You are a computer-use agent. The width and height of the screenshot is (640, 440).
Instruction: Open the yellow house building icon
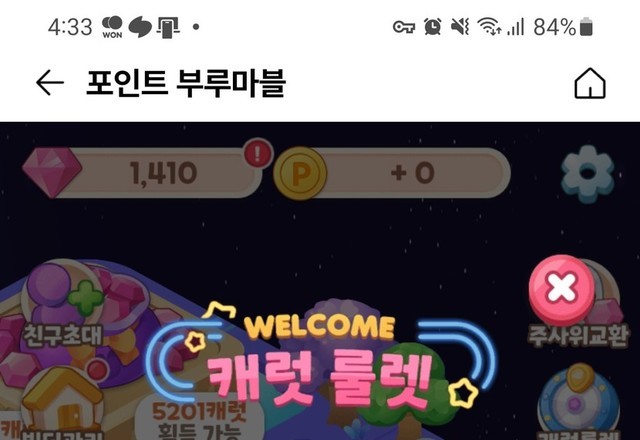62,400
